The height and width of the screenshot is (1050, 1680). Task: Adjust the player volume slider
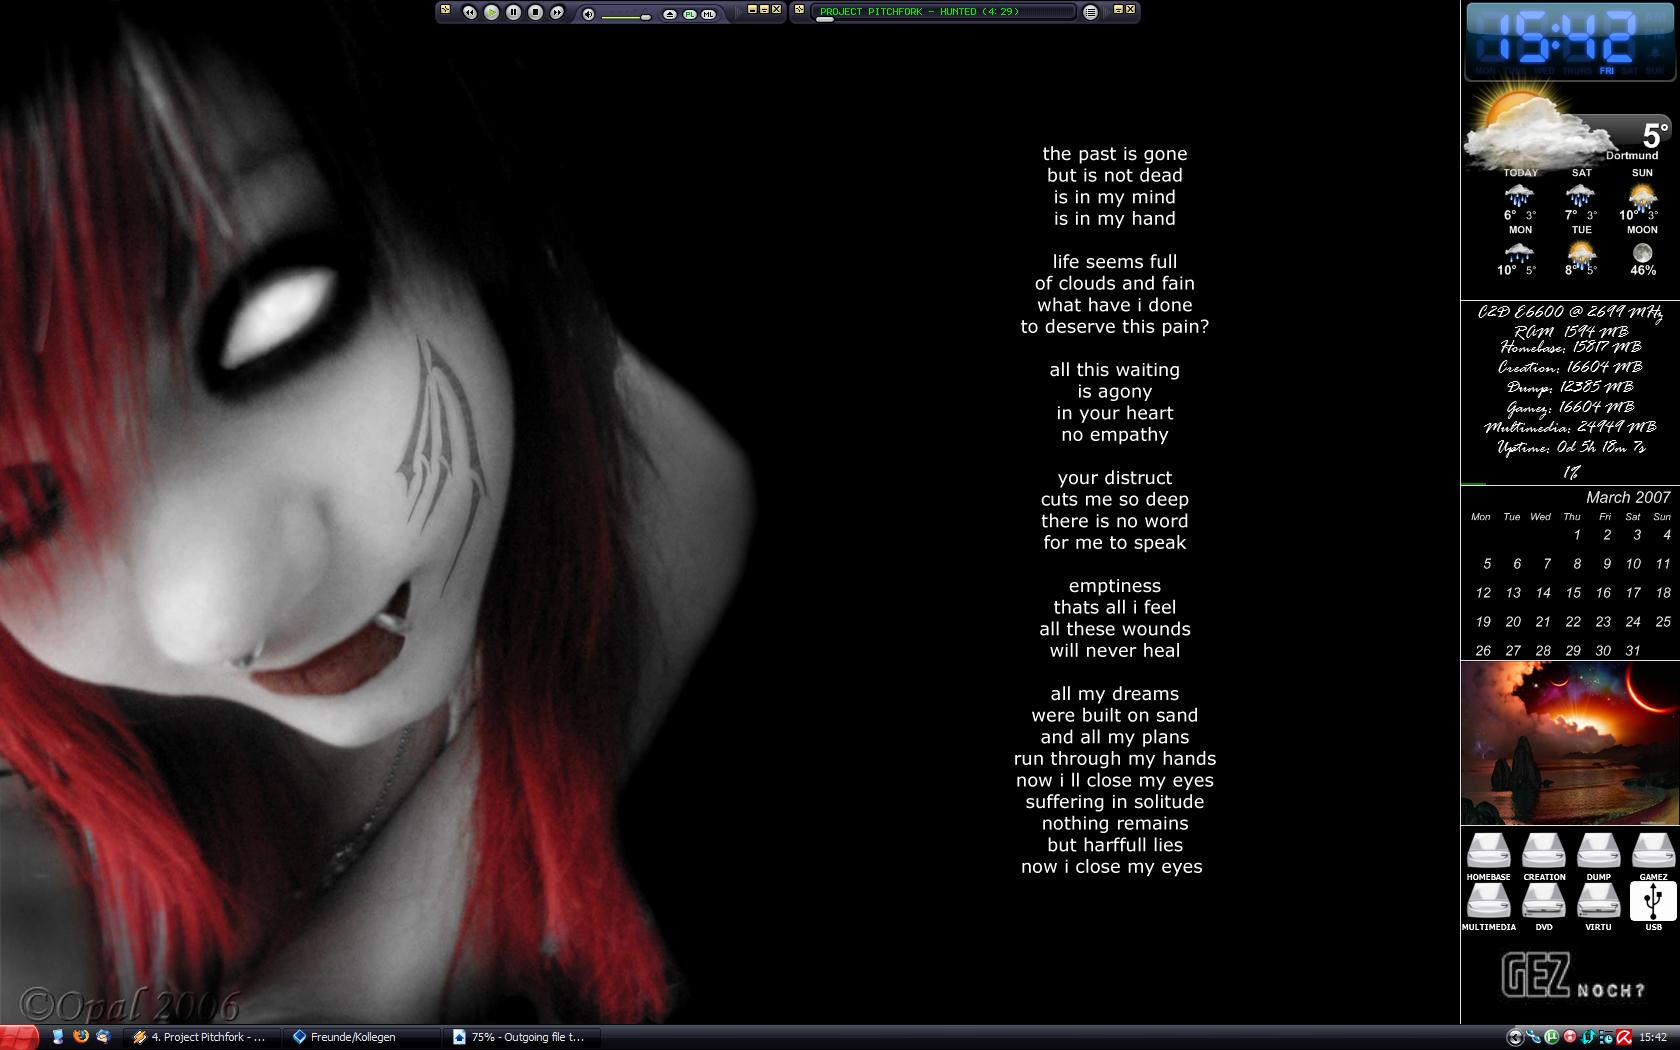pyautogui.click(x=626, y=17)
